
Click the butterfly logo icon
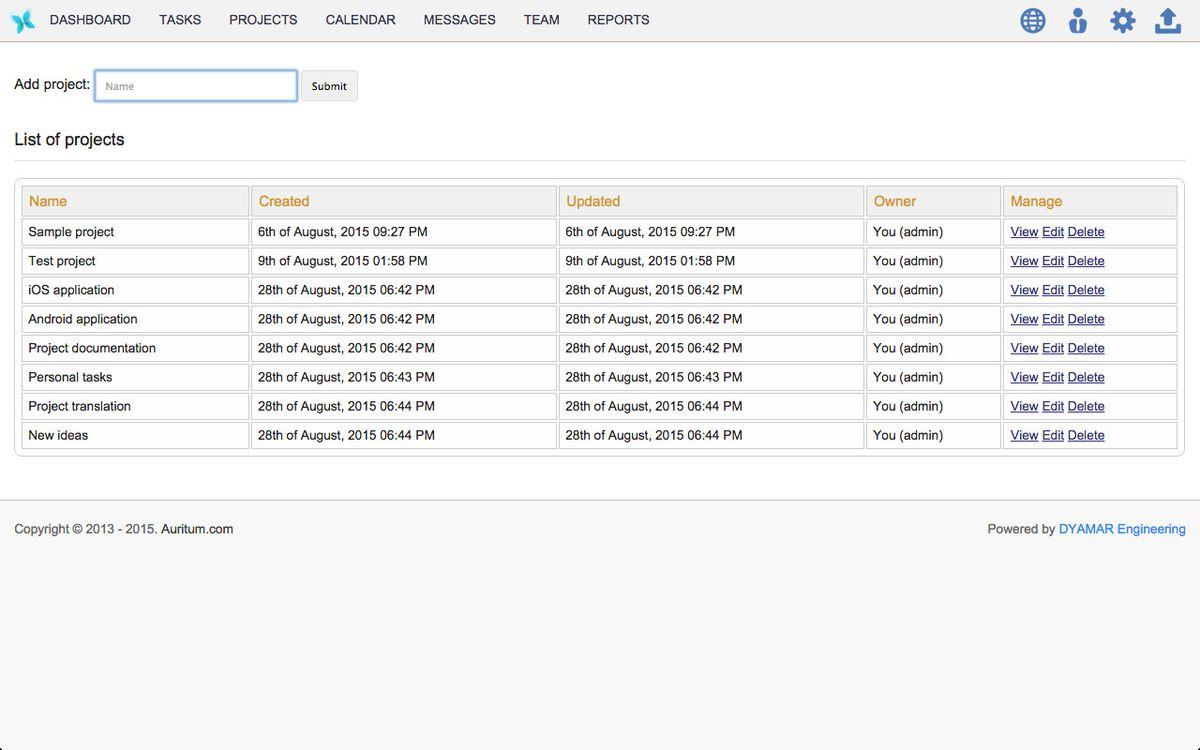[x=22, y=20]
